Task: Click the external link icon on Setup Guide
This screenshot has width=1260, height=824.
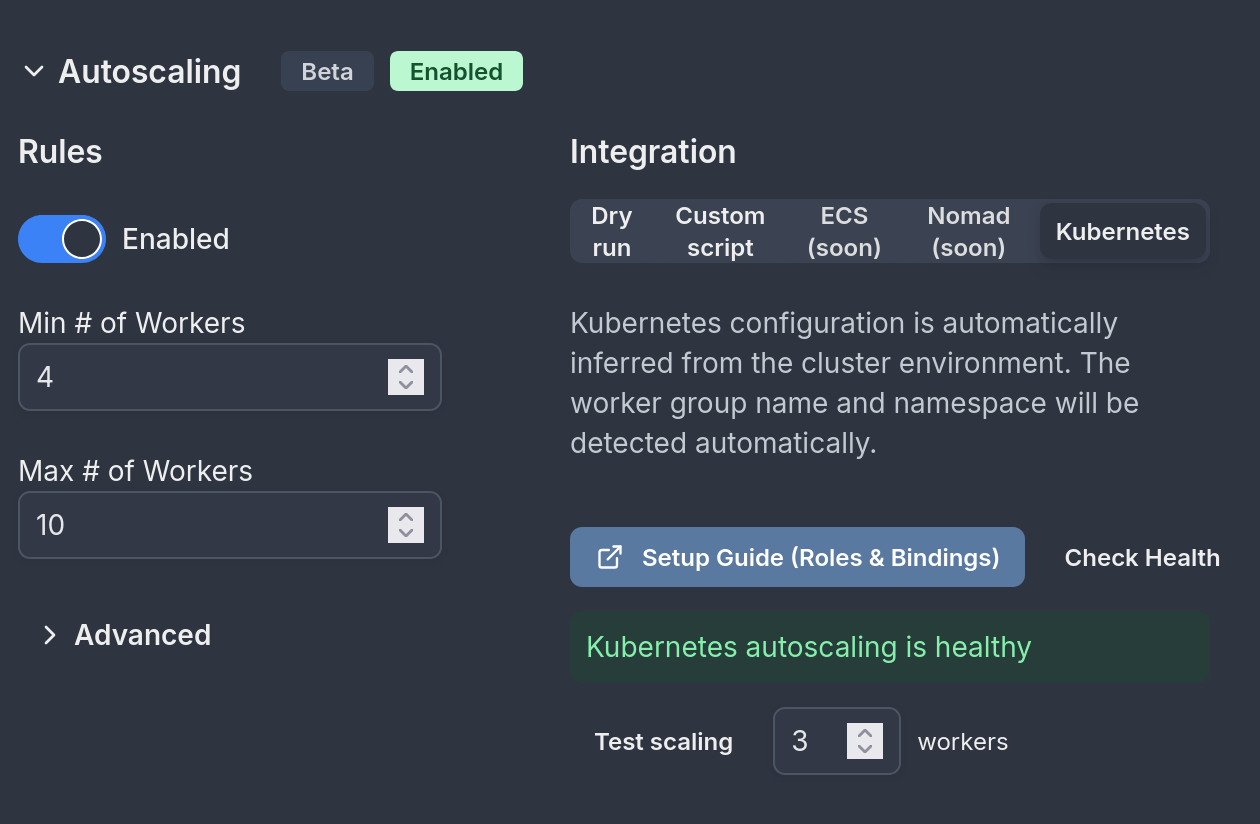Action: click(x=609, y=557)
